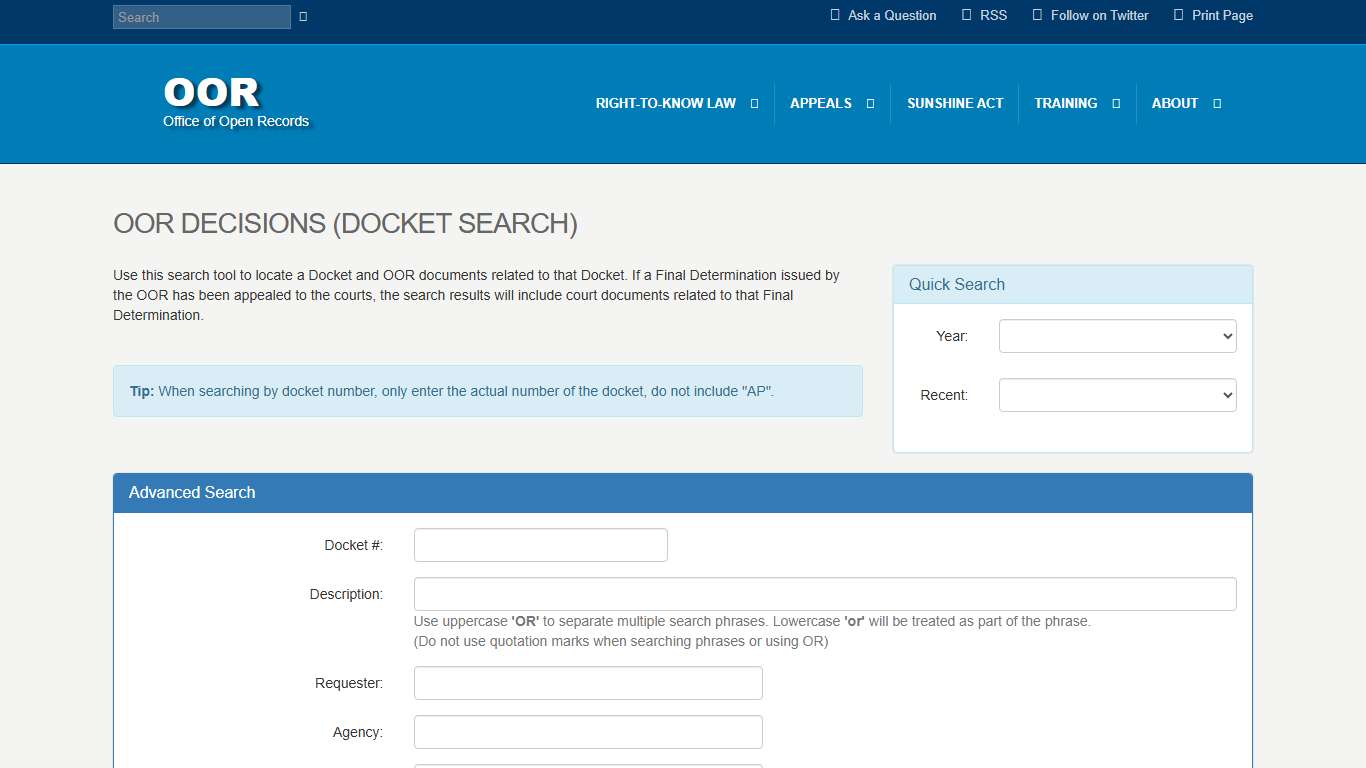Expand the ABOUT dropdown caret
The image size is (1366, 768).
point(1216,103)
